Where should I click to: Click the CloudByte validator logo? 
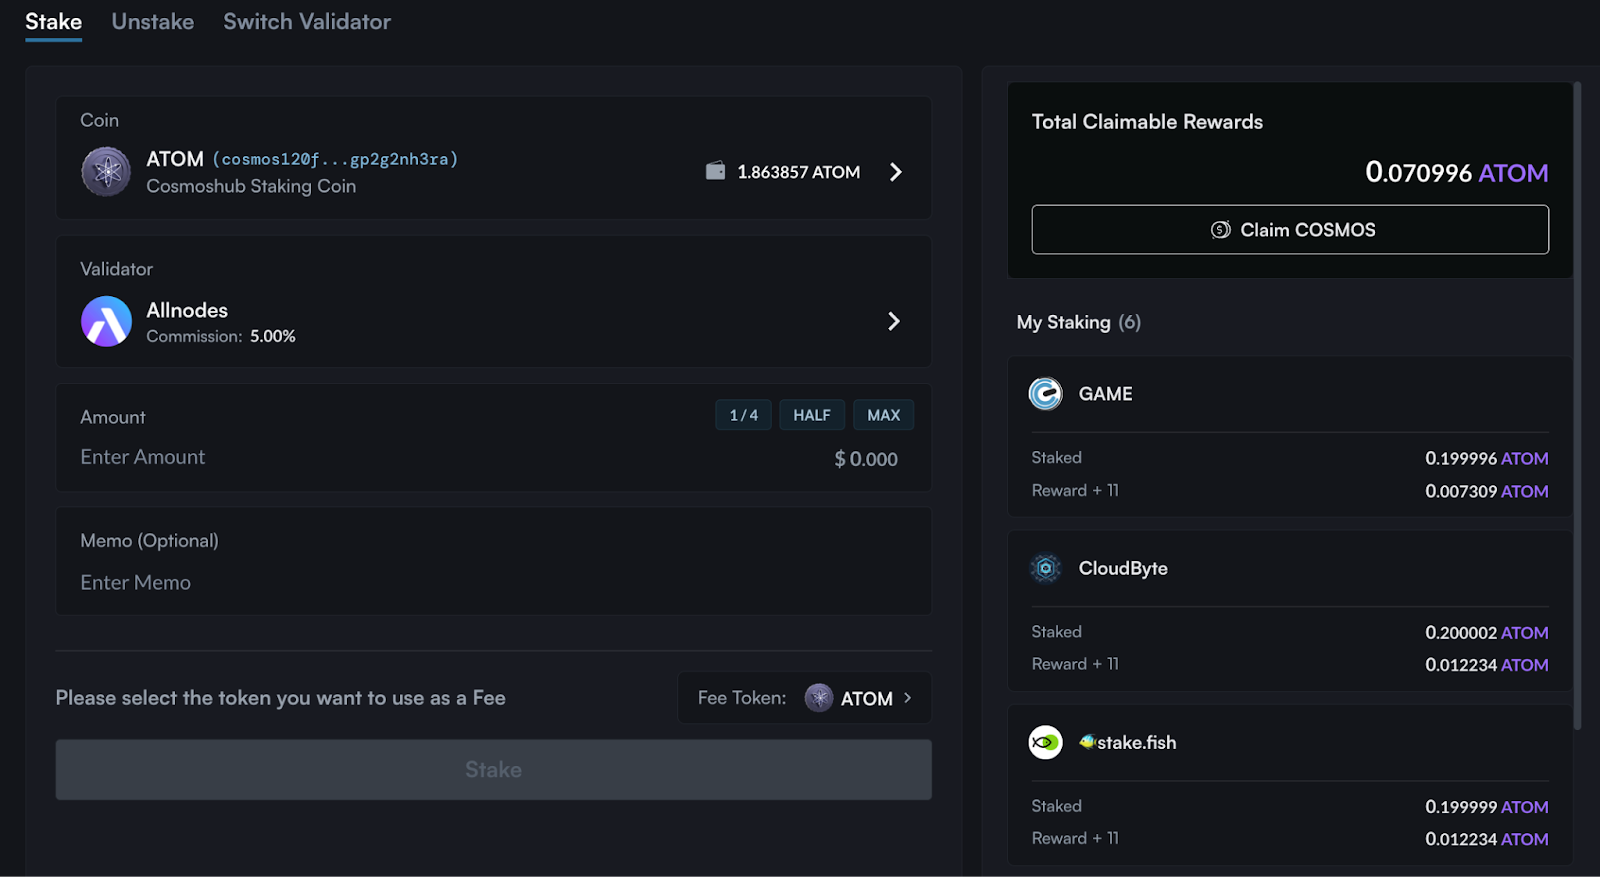pos(1046,568)
